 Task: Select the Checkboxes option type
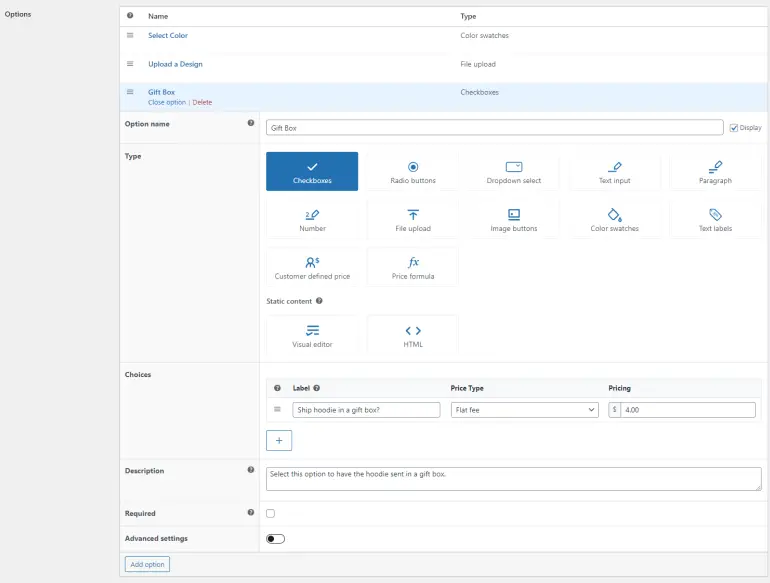tap(312, 171)
